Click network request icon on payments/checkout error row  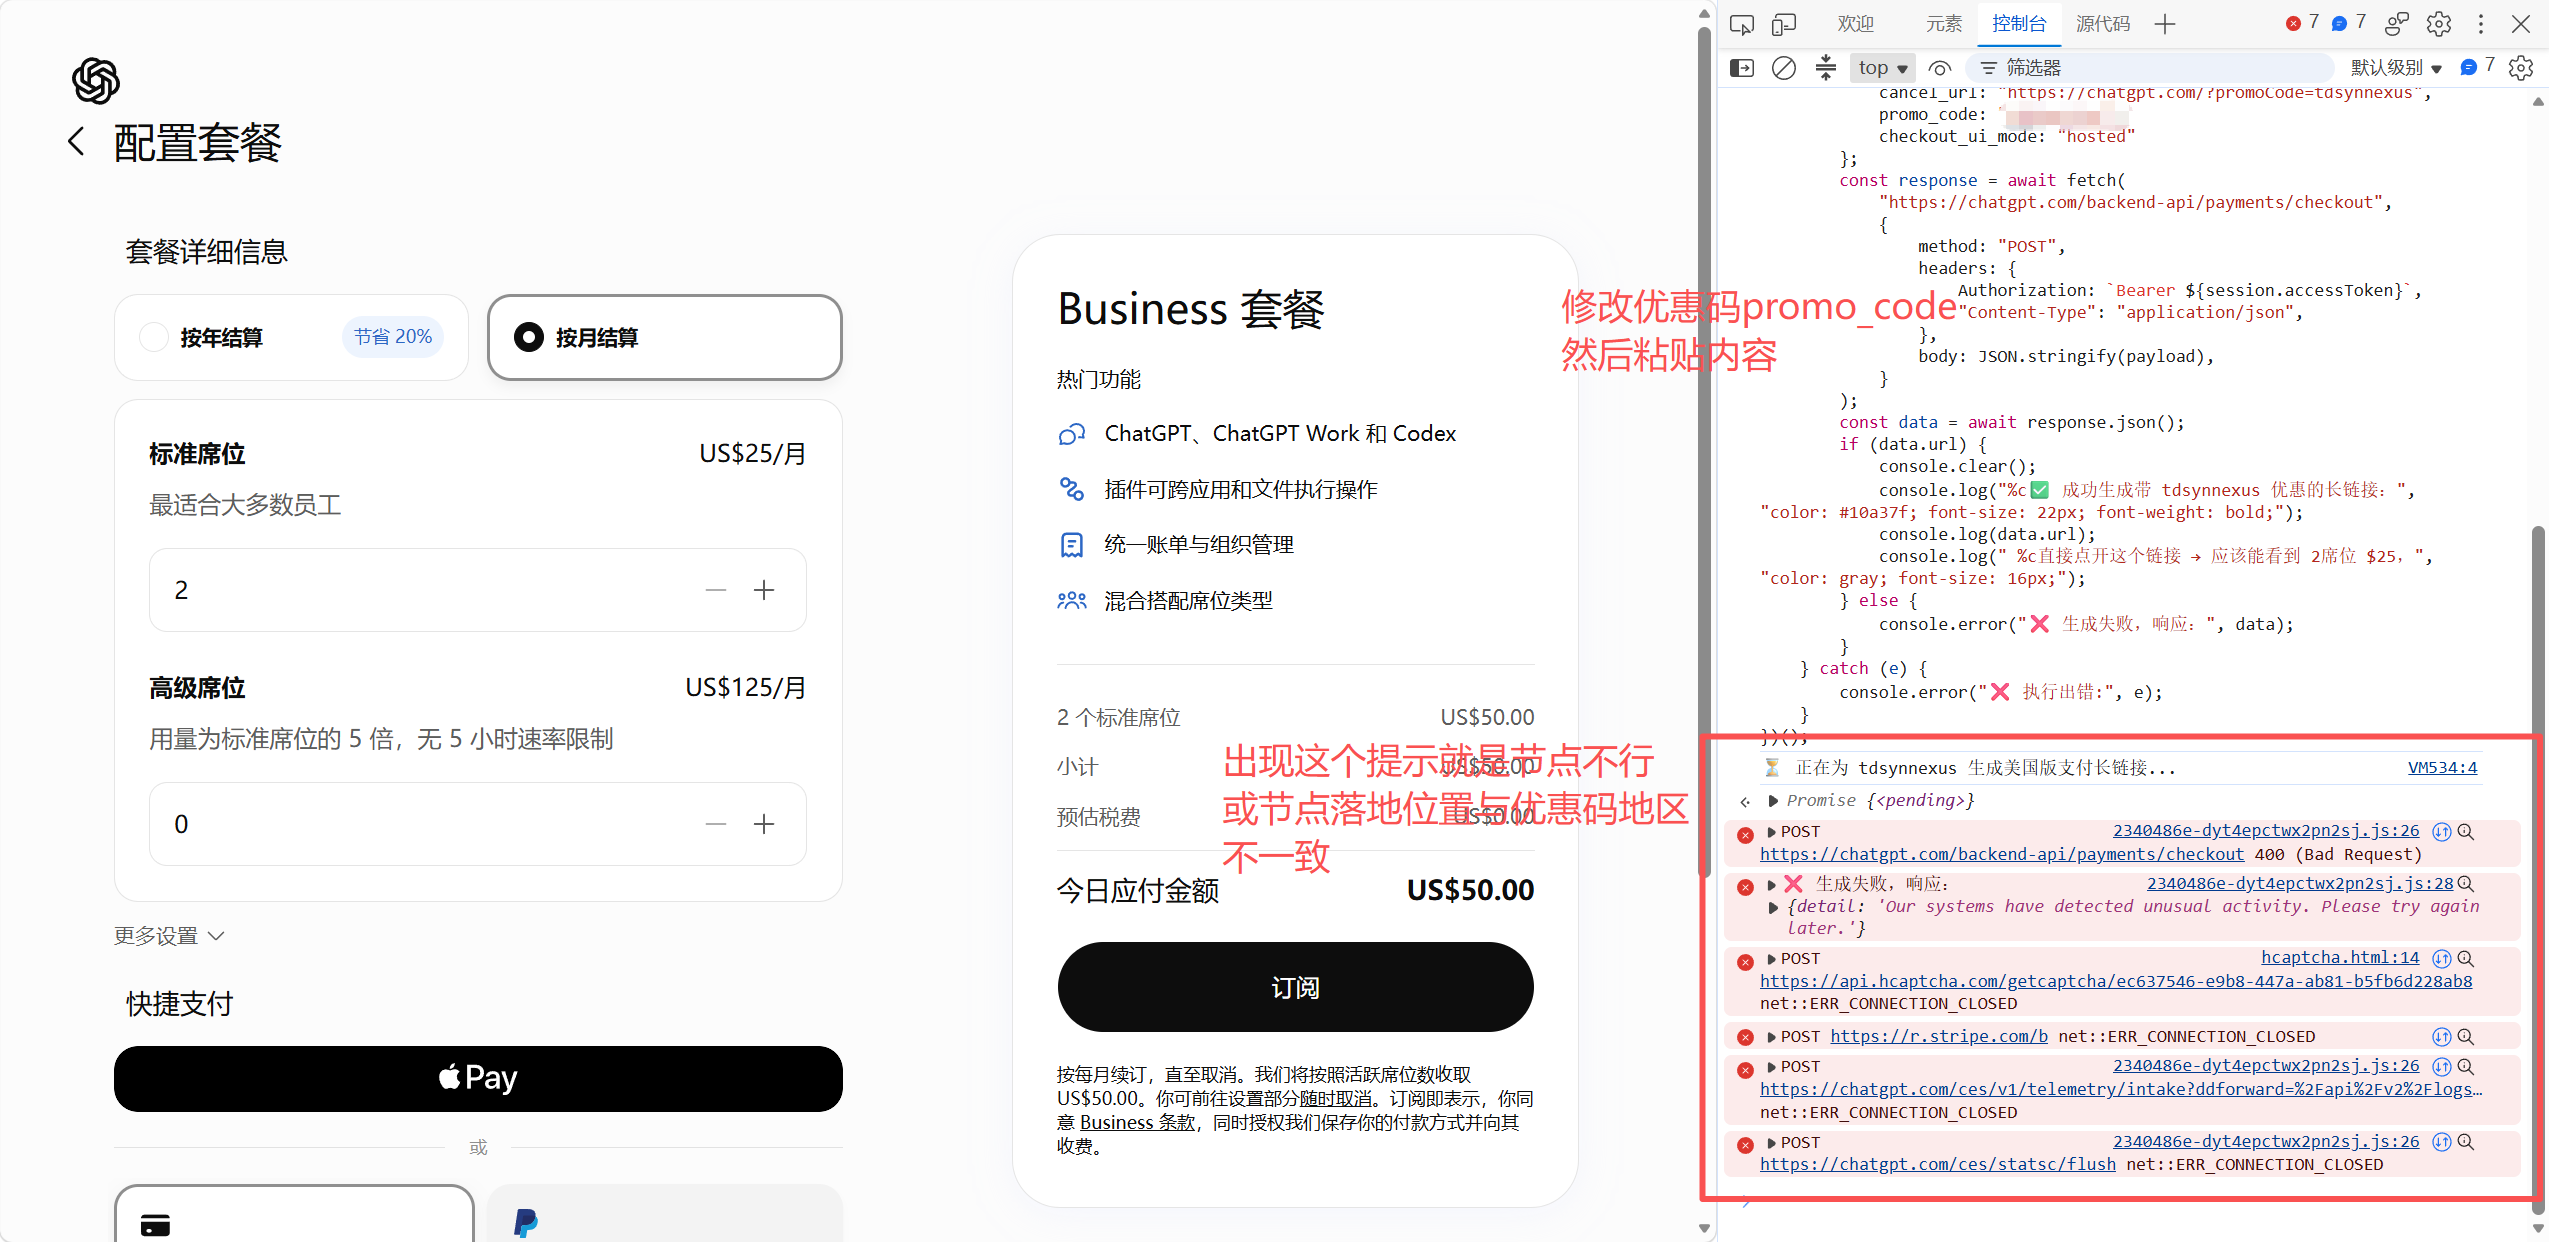tap(2442, 831)
